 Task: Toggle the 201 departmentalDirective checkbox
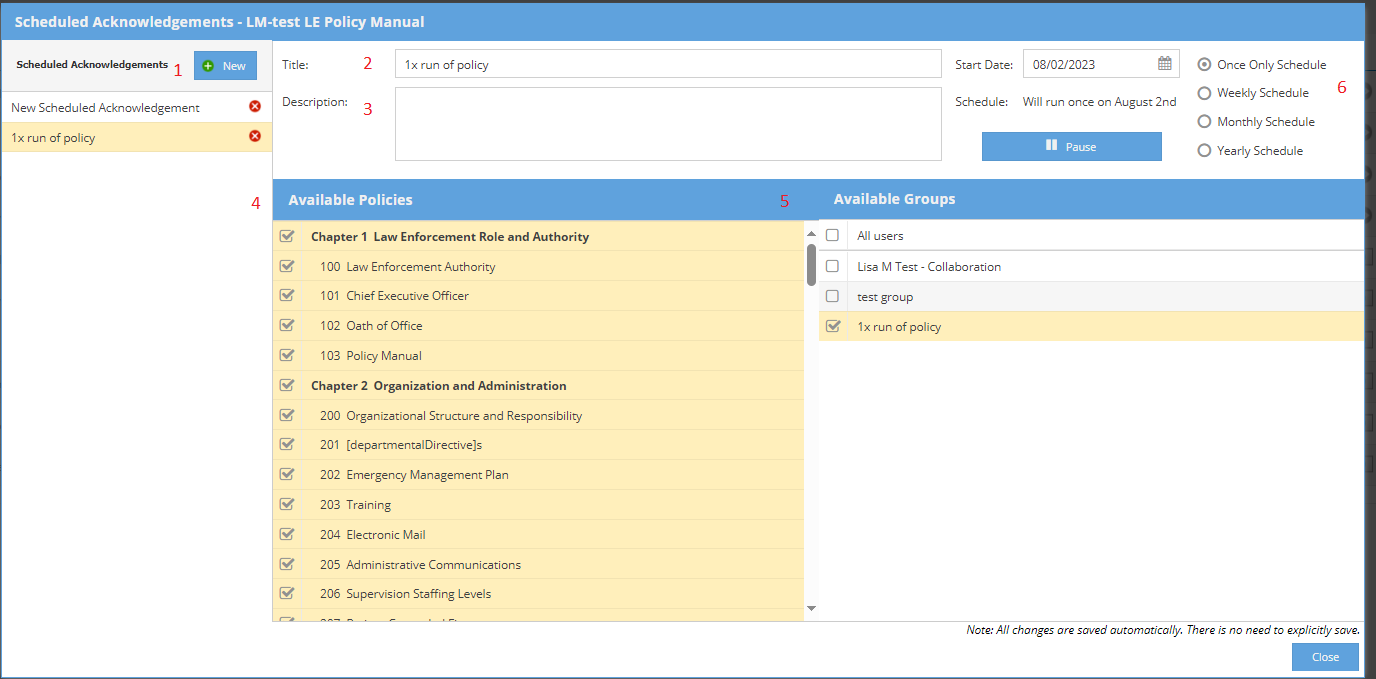pos(287,444)
